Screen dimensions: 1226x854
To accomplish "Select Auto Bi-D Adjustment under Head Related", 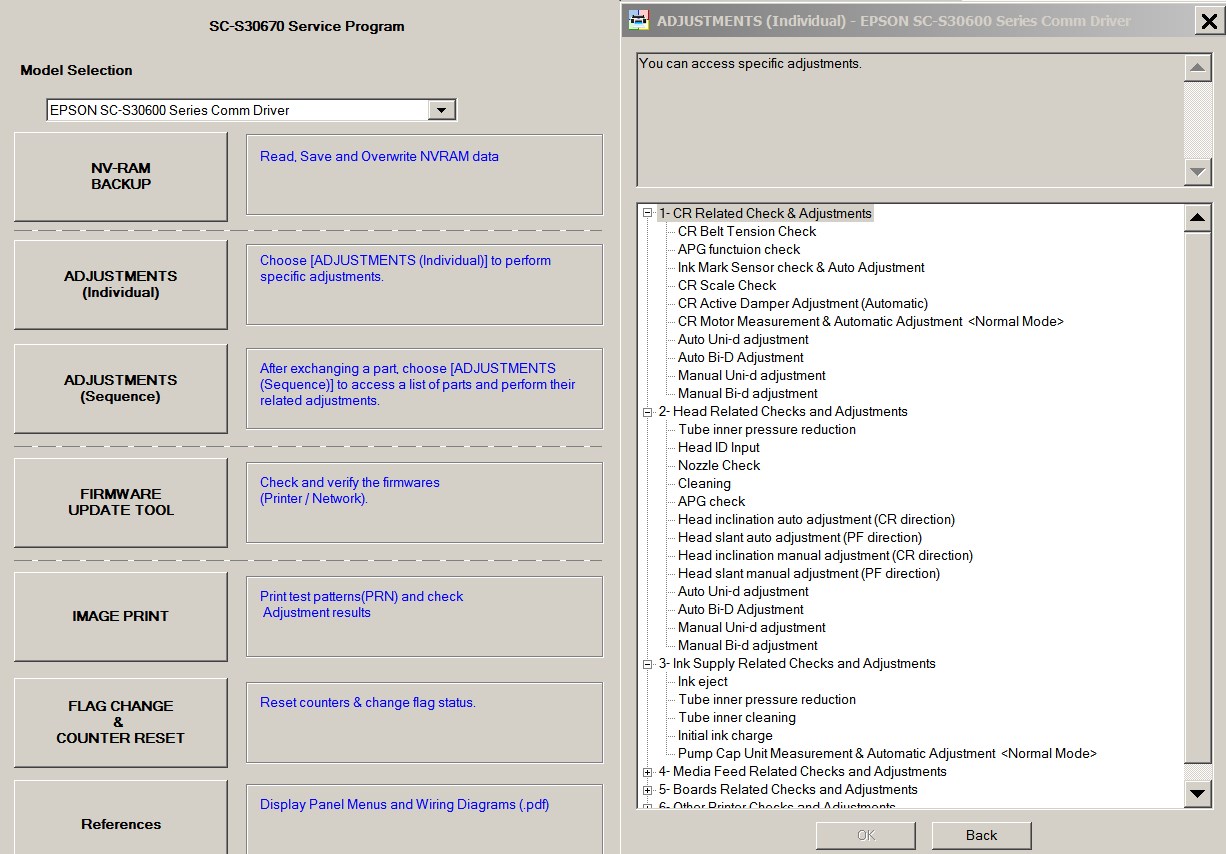I will pos(741,609).
